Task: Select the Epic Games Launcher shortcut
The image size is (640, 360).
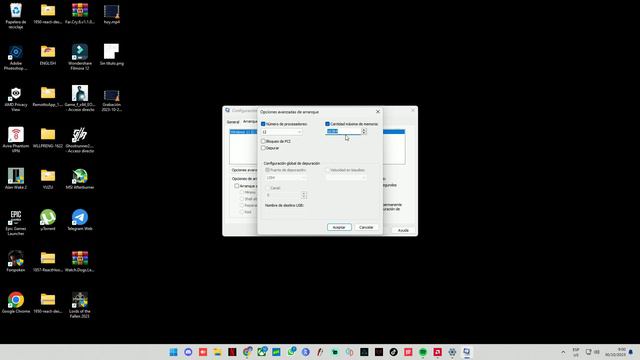Action: (16, 222)
